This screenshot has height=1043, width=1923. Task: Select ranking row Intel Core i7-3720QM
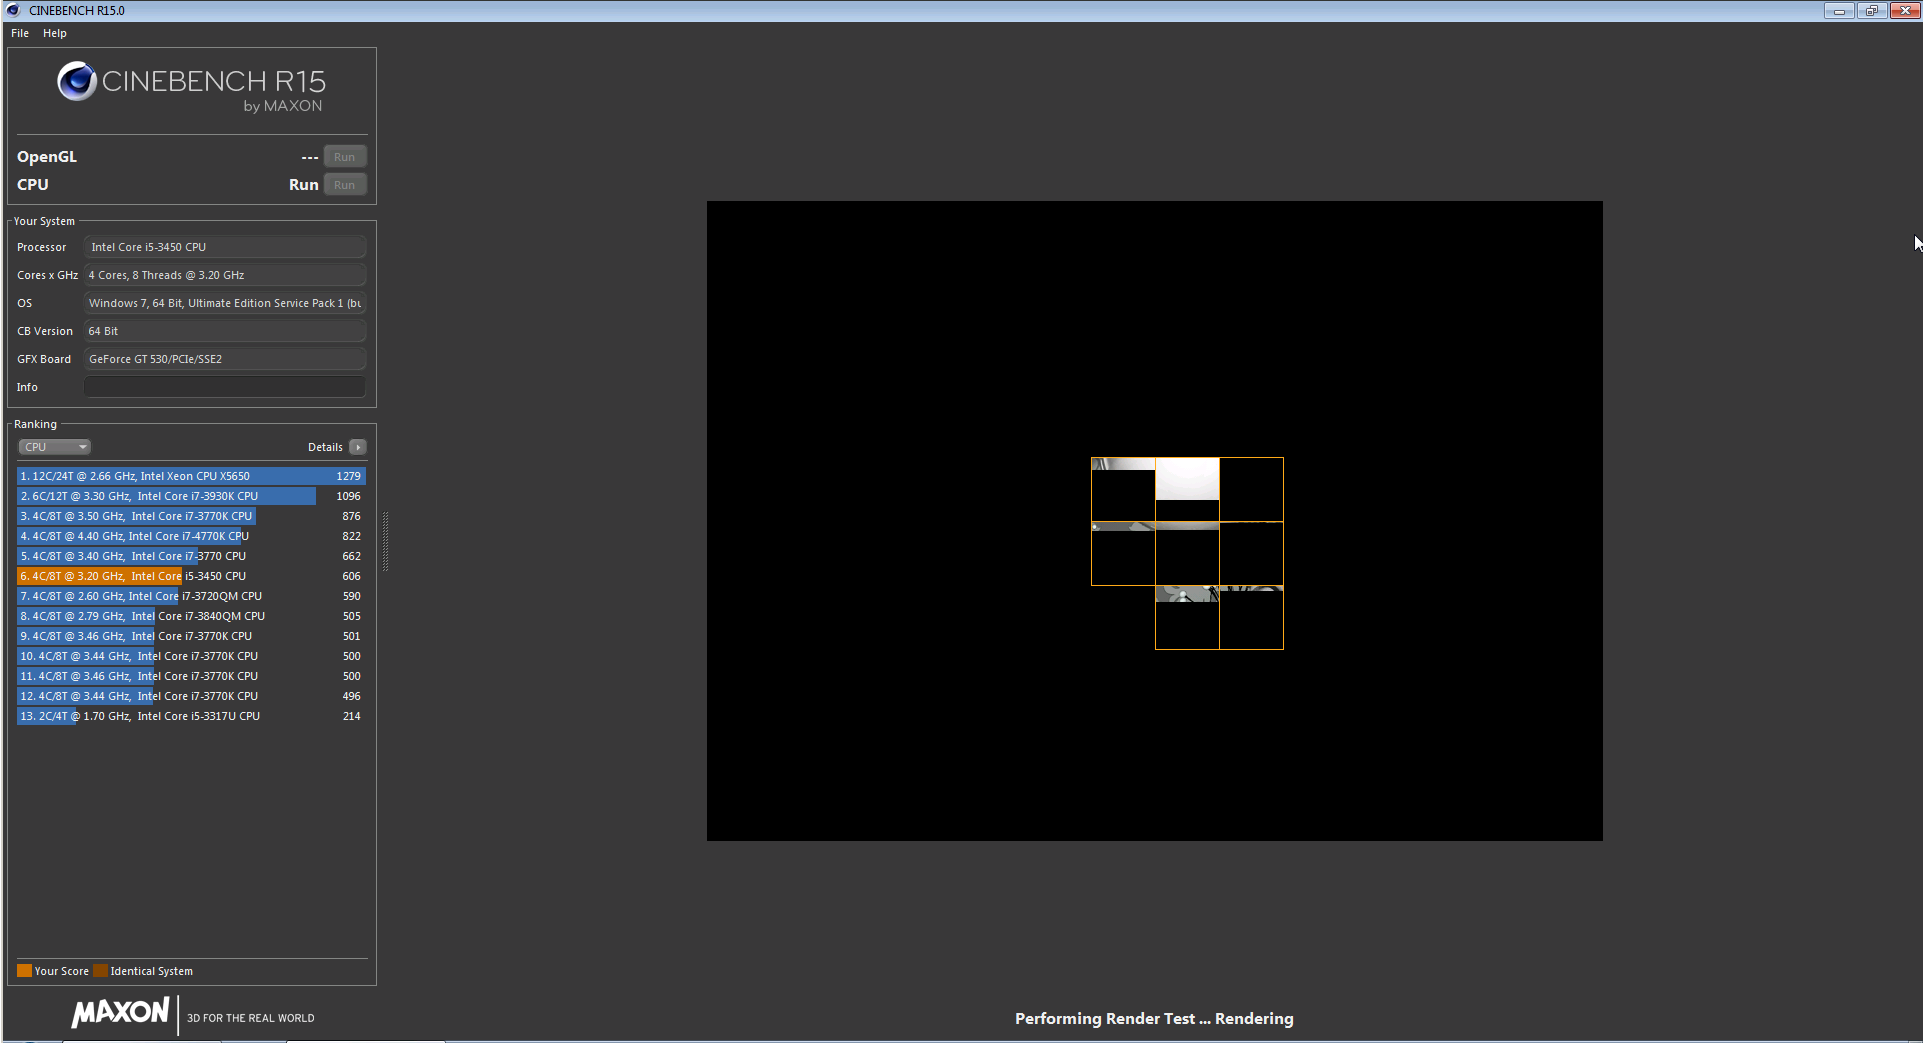[191, 596]
